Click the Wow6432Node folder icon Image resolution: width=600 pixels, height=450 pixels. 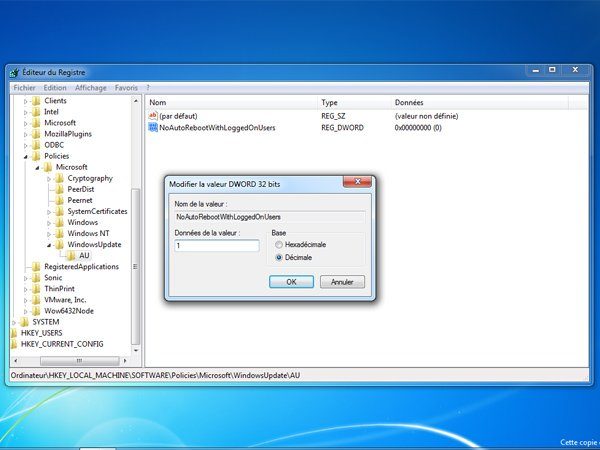[36, 311]
